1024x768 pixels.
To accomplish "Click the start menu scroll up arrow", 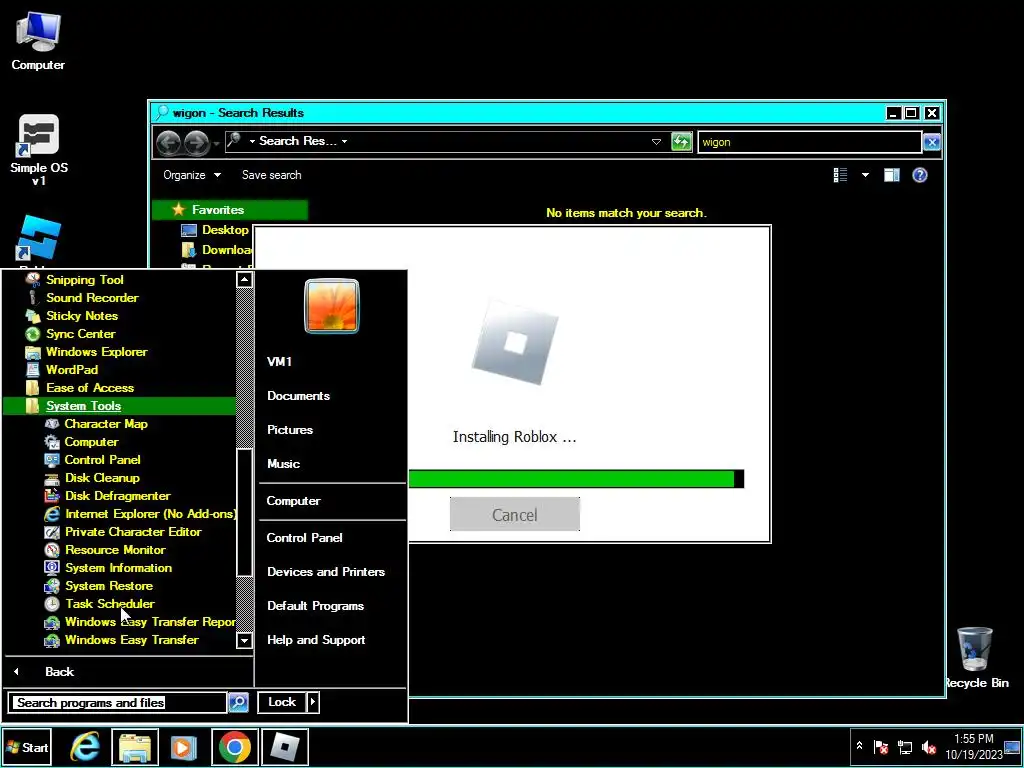I will coord(244,280).
